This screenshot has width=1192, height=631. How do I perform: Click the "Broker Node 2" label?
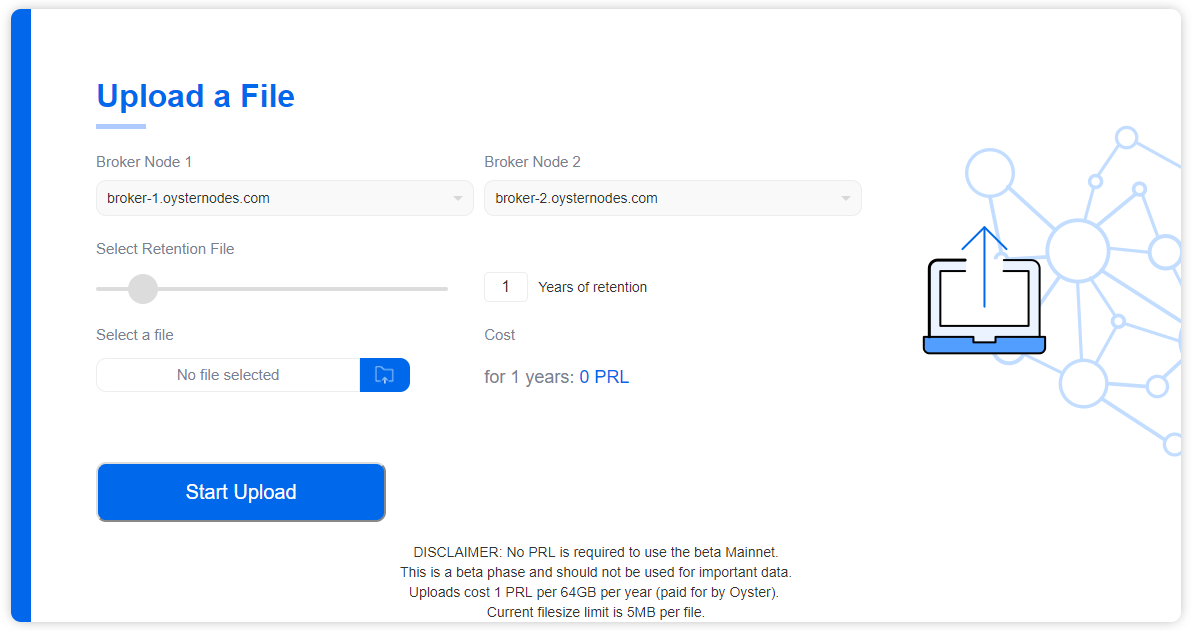(532, 162)
